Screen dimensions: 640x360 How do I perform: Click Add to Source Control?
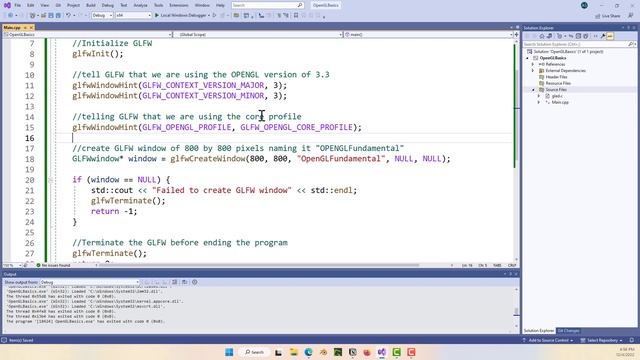(548, 340)
